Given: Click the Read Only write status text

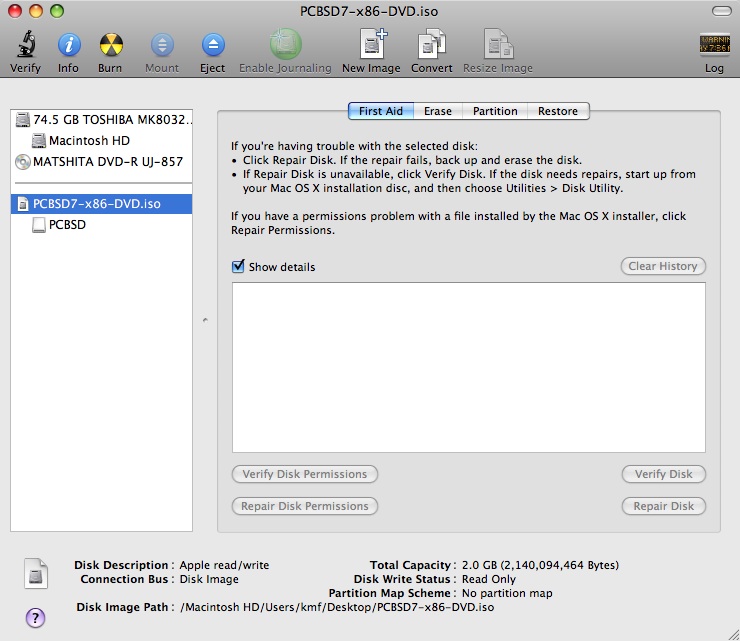Looking at the screenshot, I should click(x=488, y=579).
